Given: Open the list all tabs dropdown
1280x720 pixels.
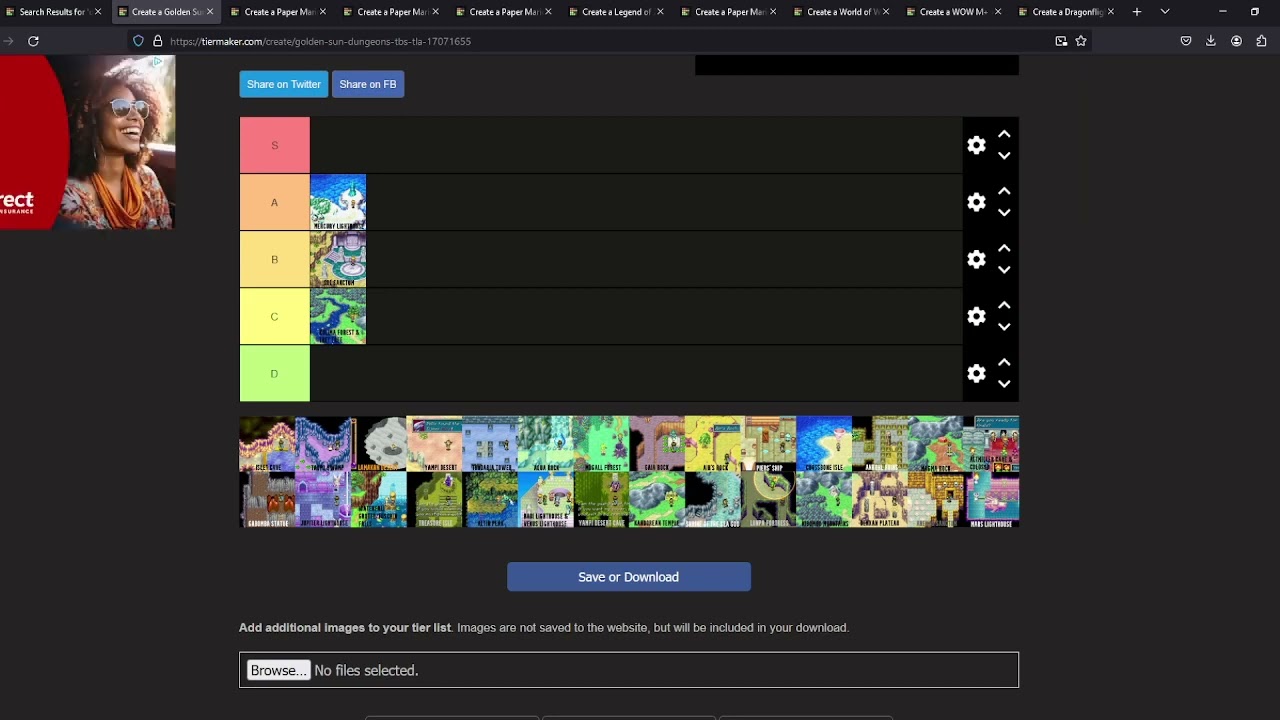Looking at the screenshot, I should tap(1165, 12).
